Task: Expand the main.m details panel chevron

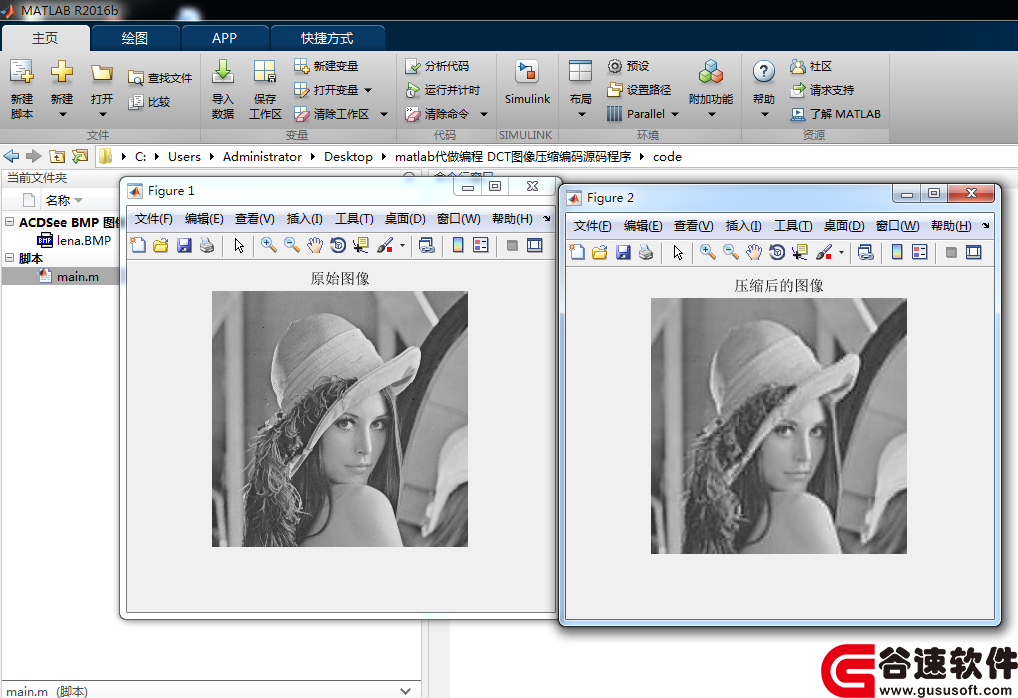Action: pos(405,691)
